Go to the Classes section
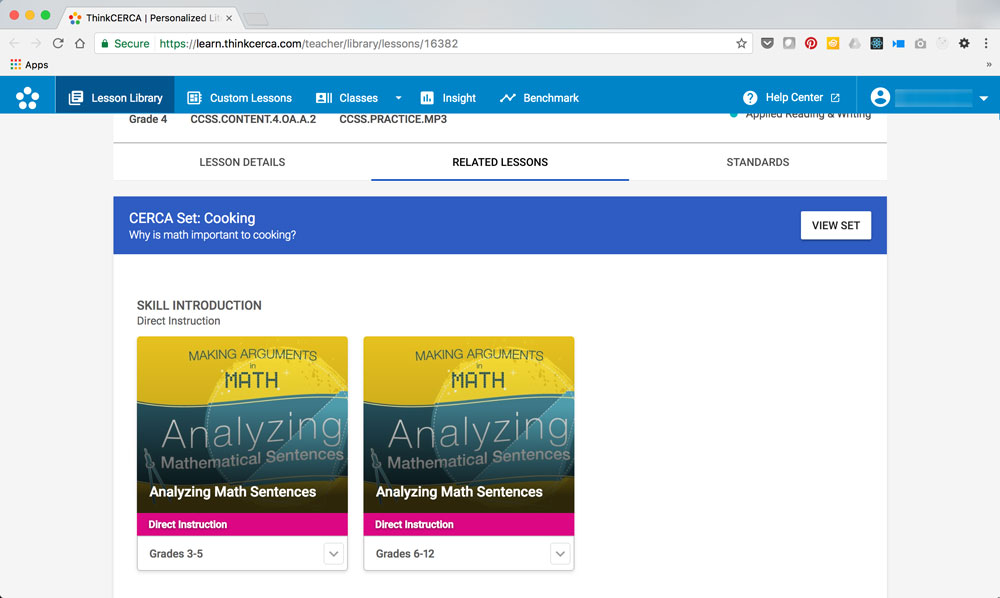Viewport: 1000px width, 598px height. tap(347, 98)
